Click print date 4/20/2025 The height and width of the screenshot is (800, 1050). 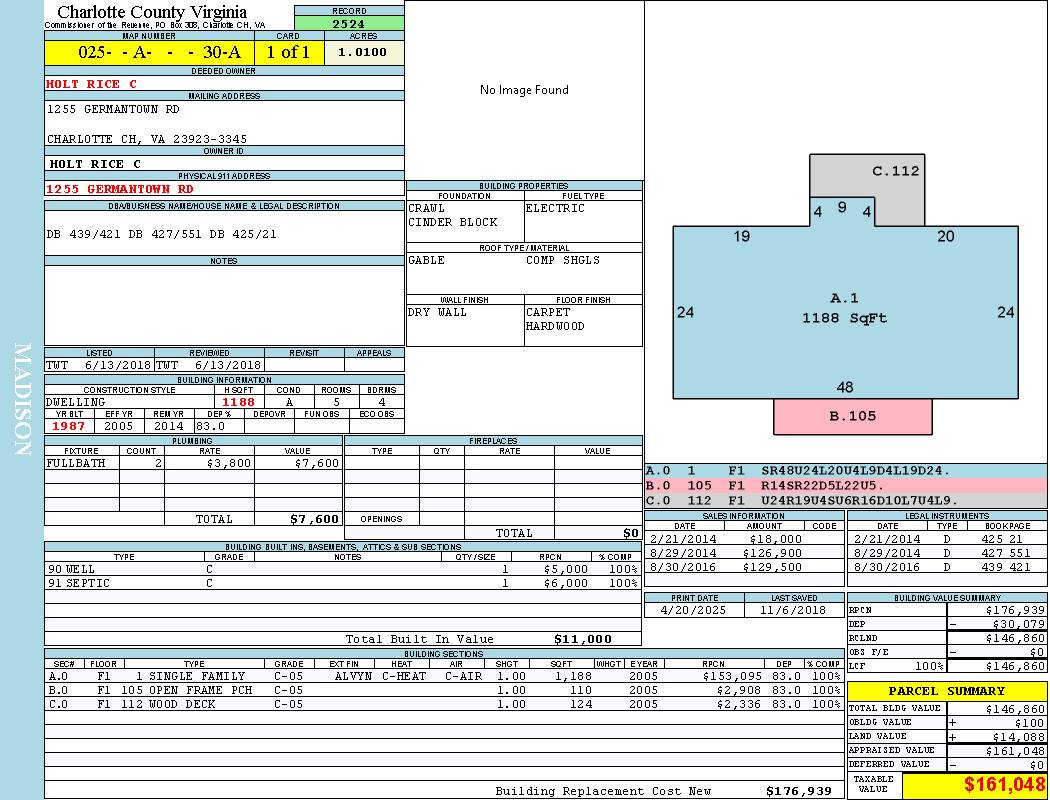click(x=693, y=610)
